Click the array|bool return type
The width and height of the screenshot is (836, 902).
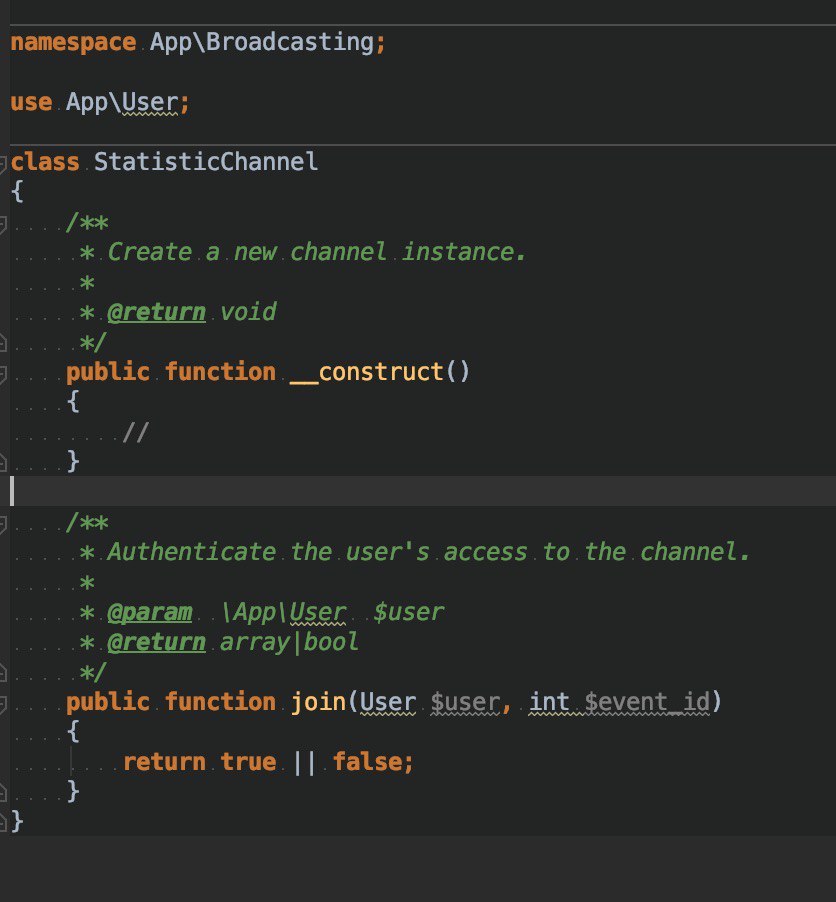click(x=289, y=642)
